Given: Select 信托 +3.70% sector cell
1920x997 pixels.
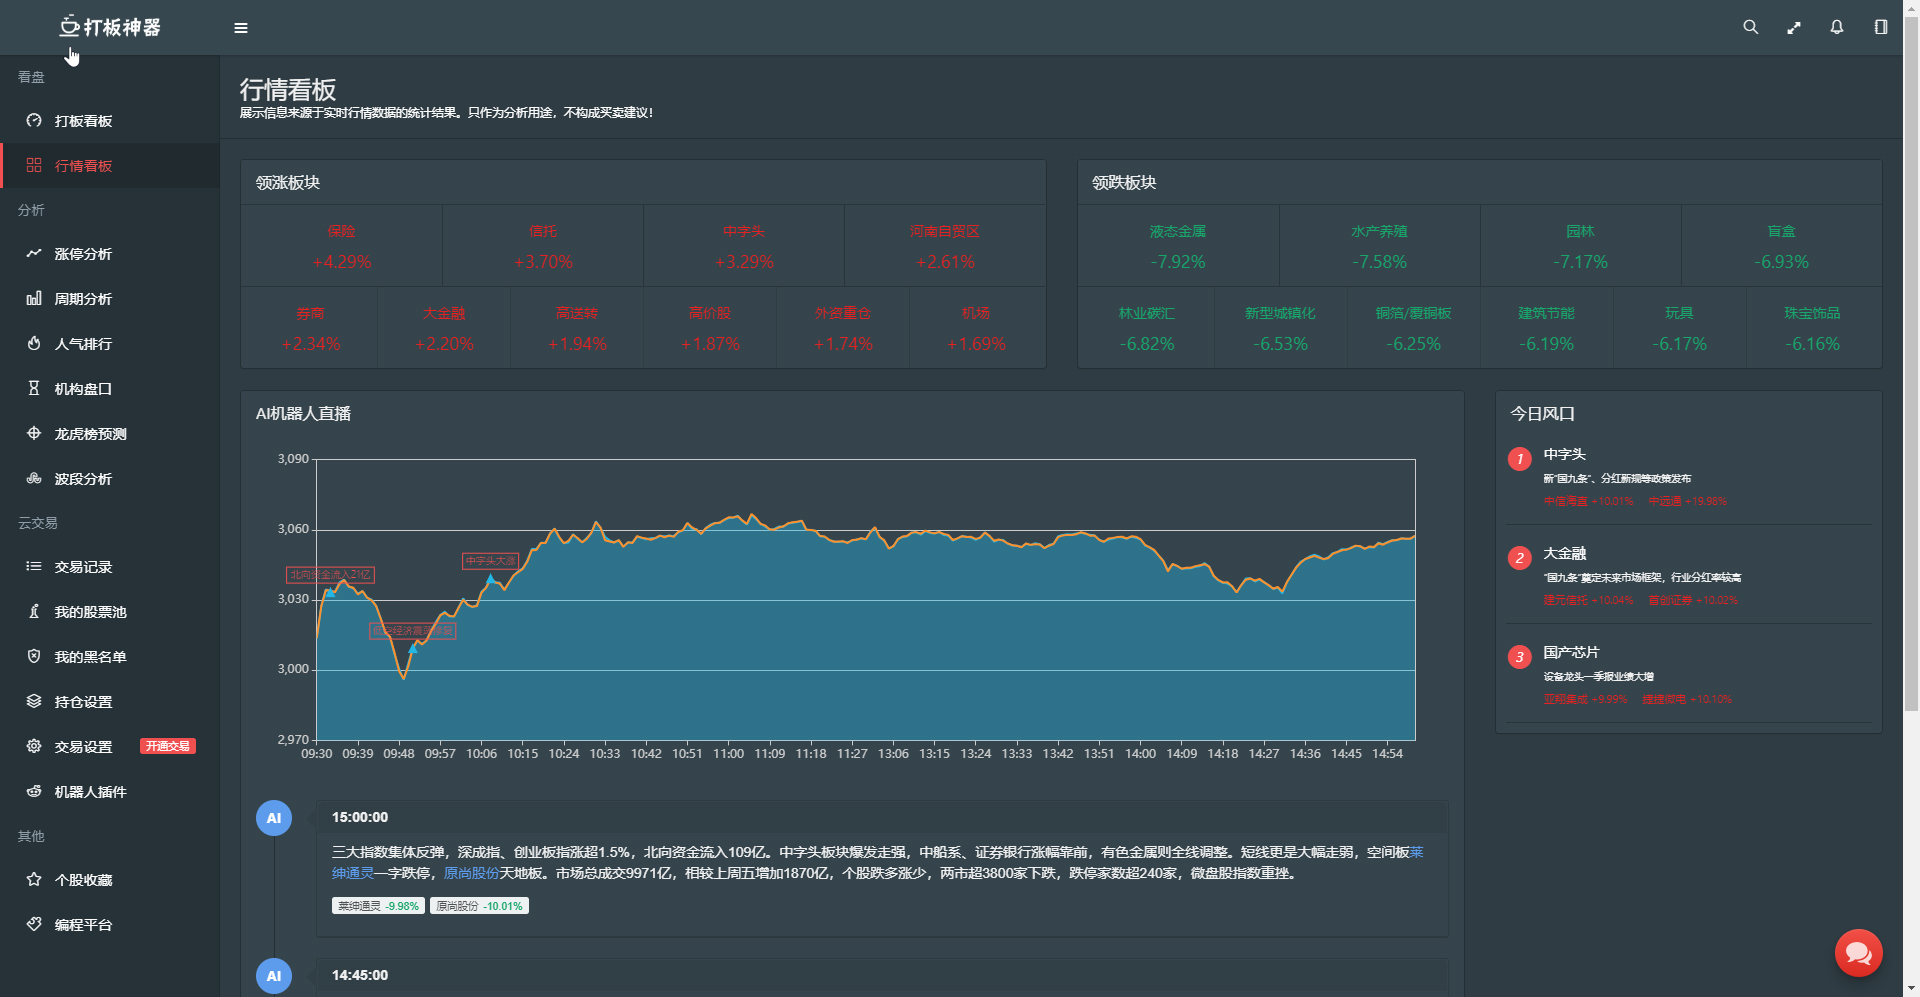Looking at the screenshot, I should tap(543, 246).
